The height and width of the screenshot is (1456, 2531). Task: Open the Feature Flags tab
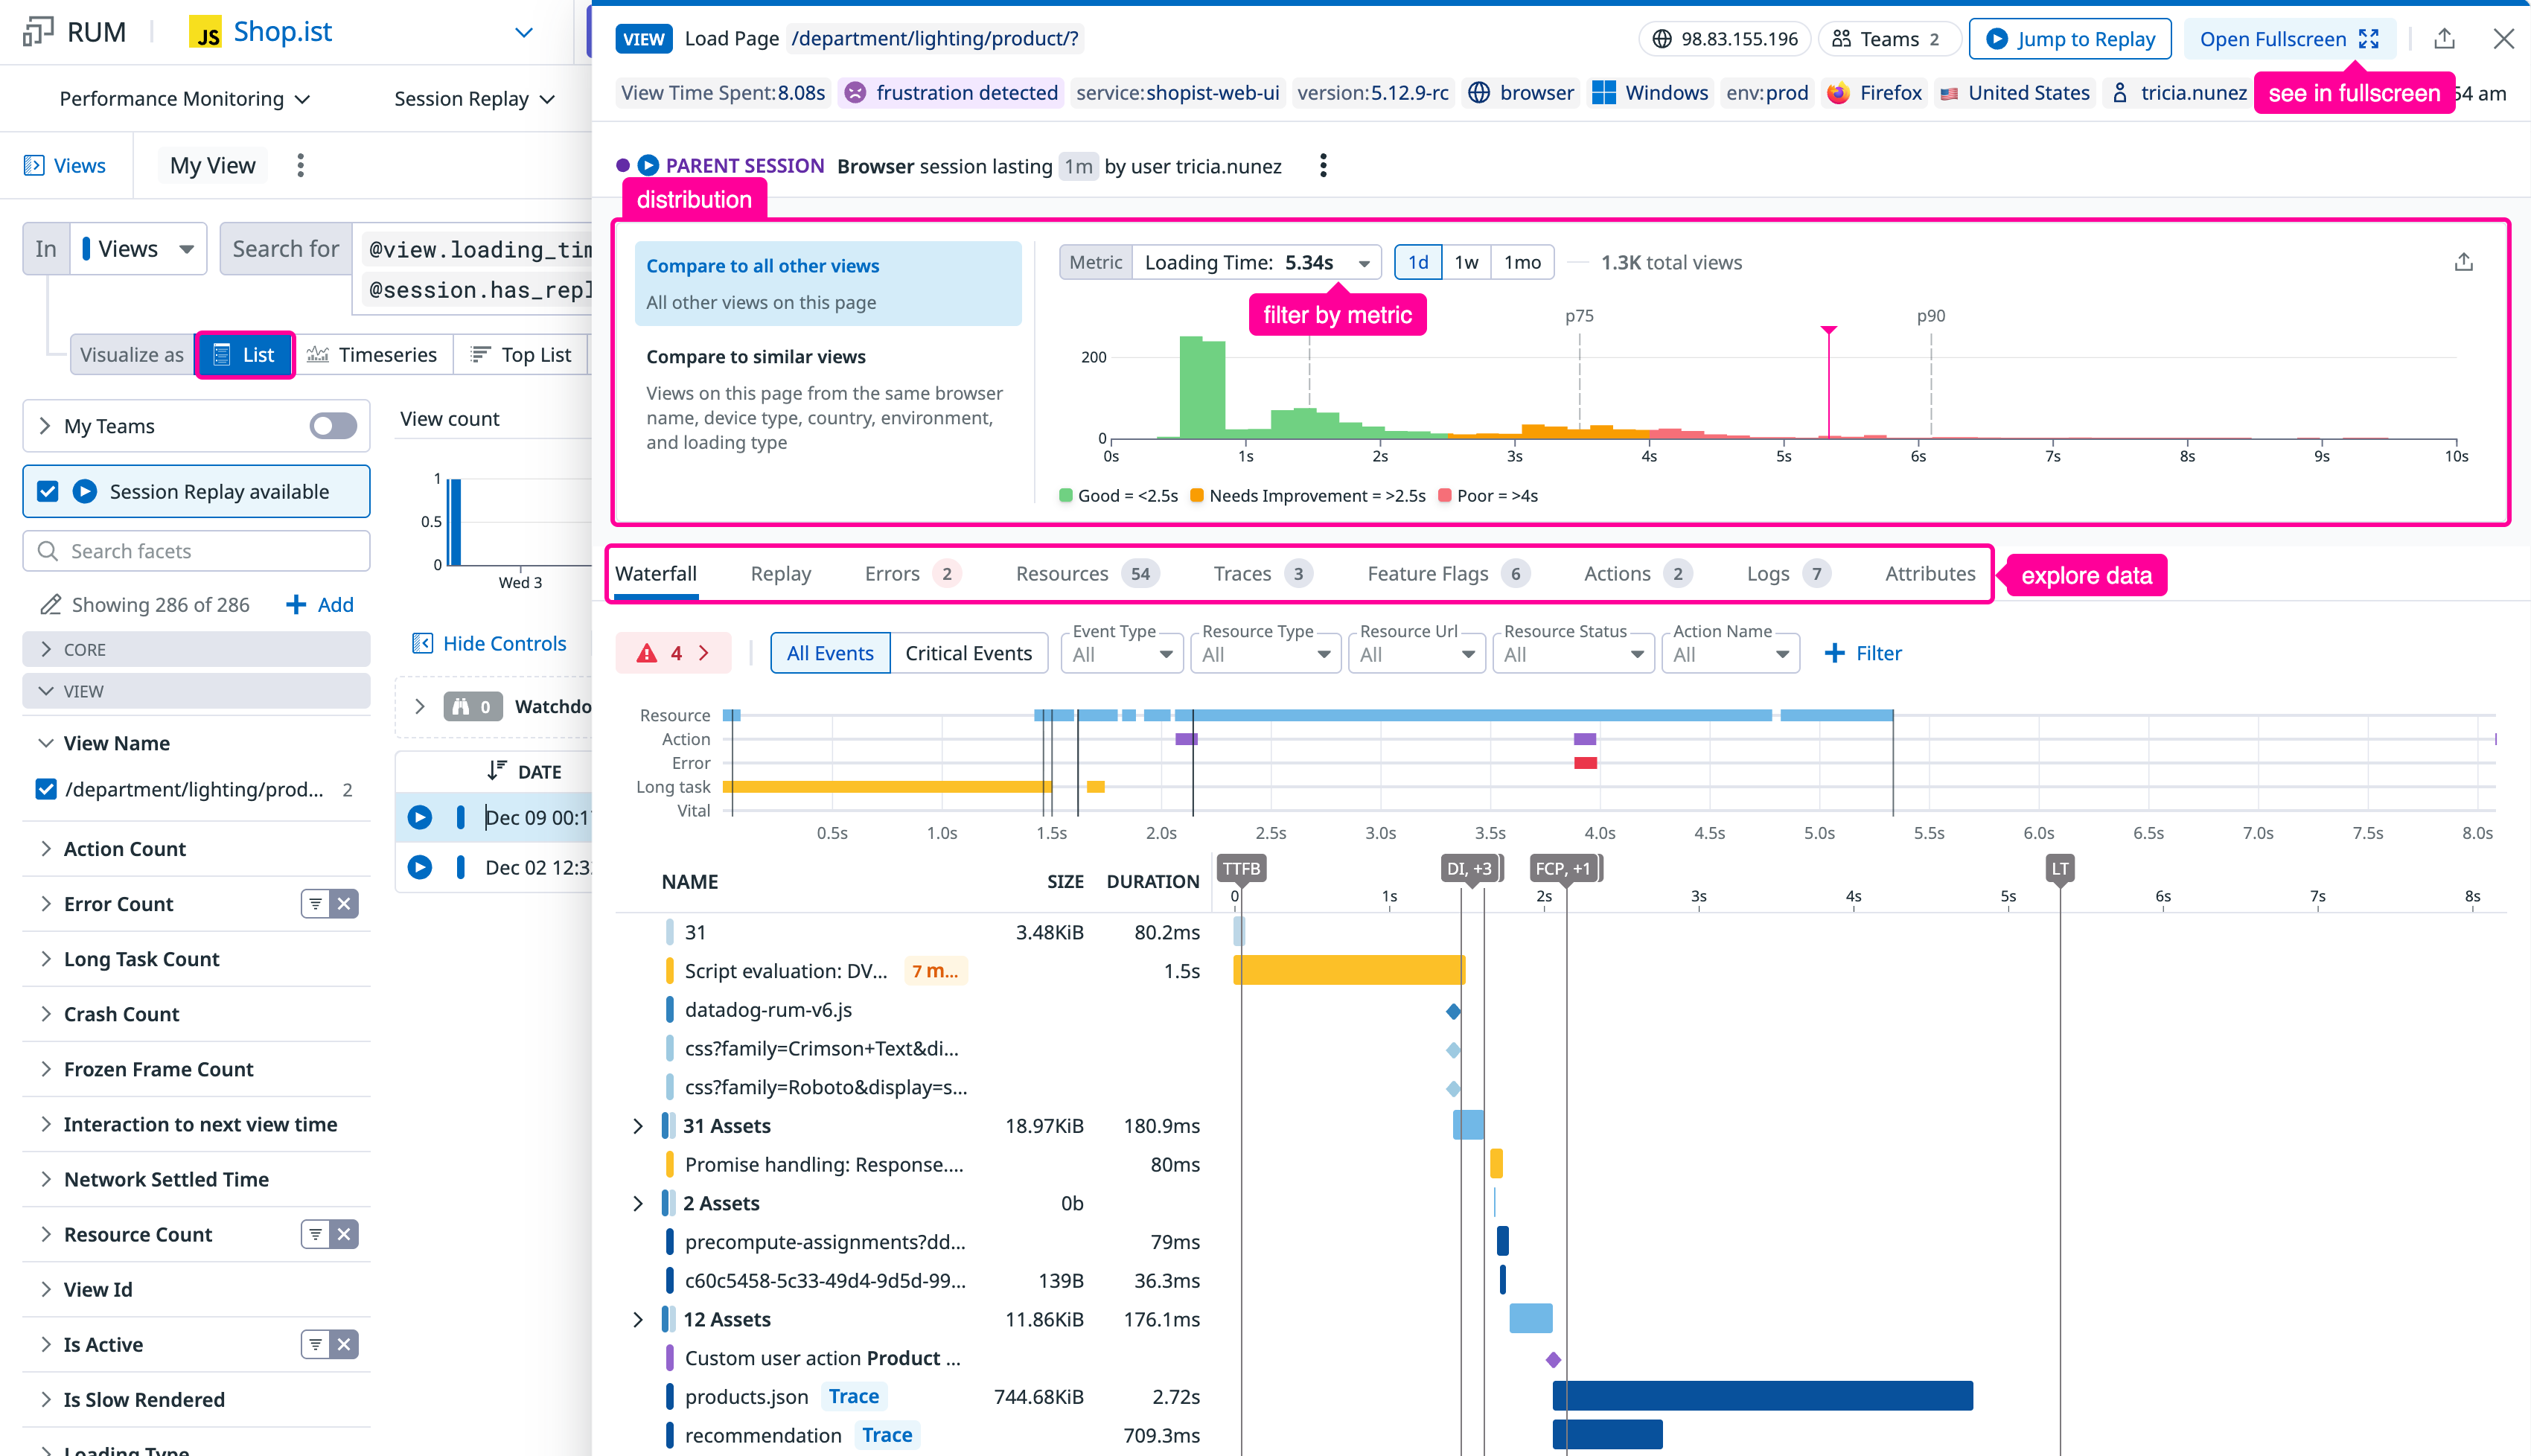(1427, 573)
